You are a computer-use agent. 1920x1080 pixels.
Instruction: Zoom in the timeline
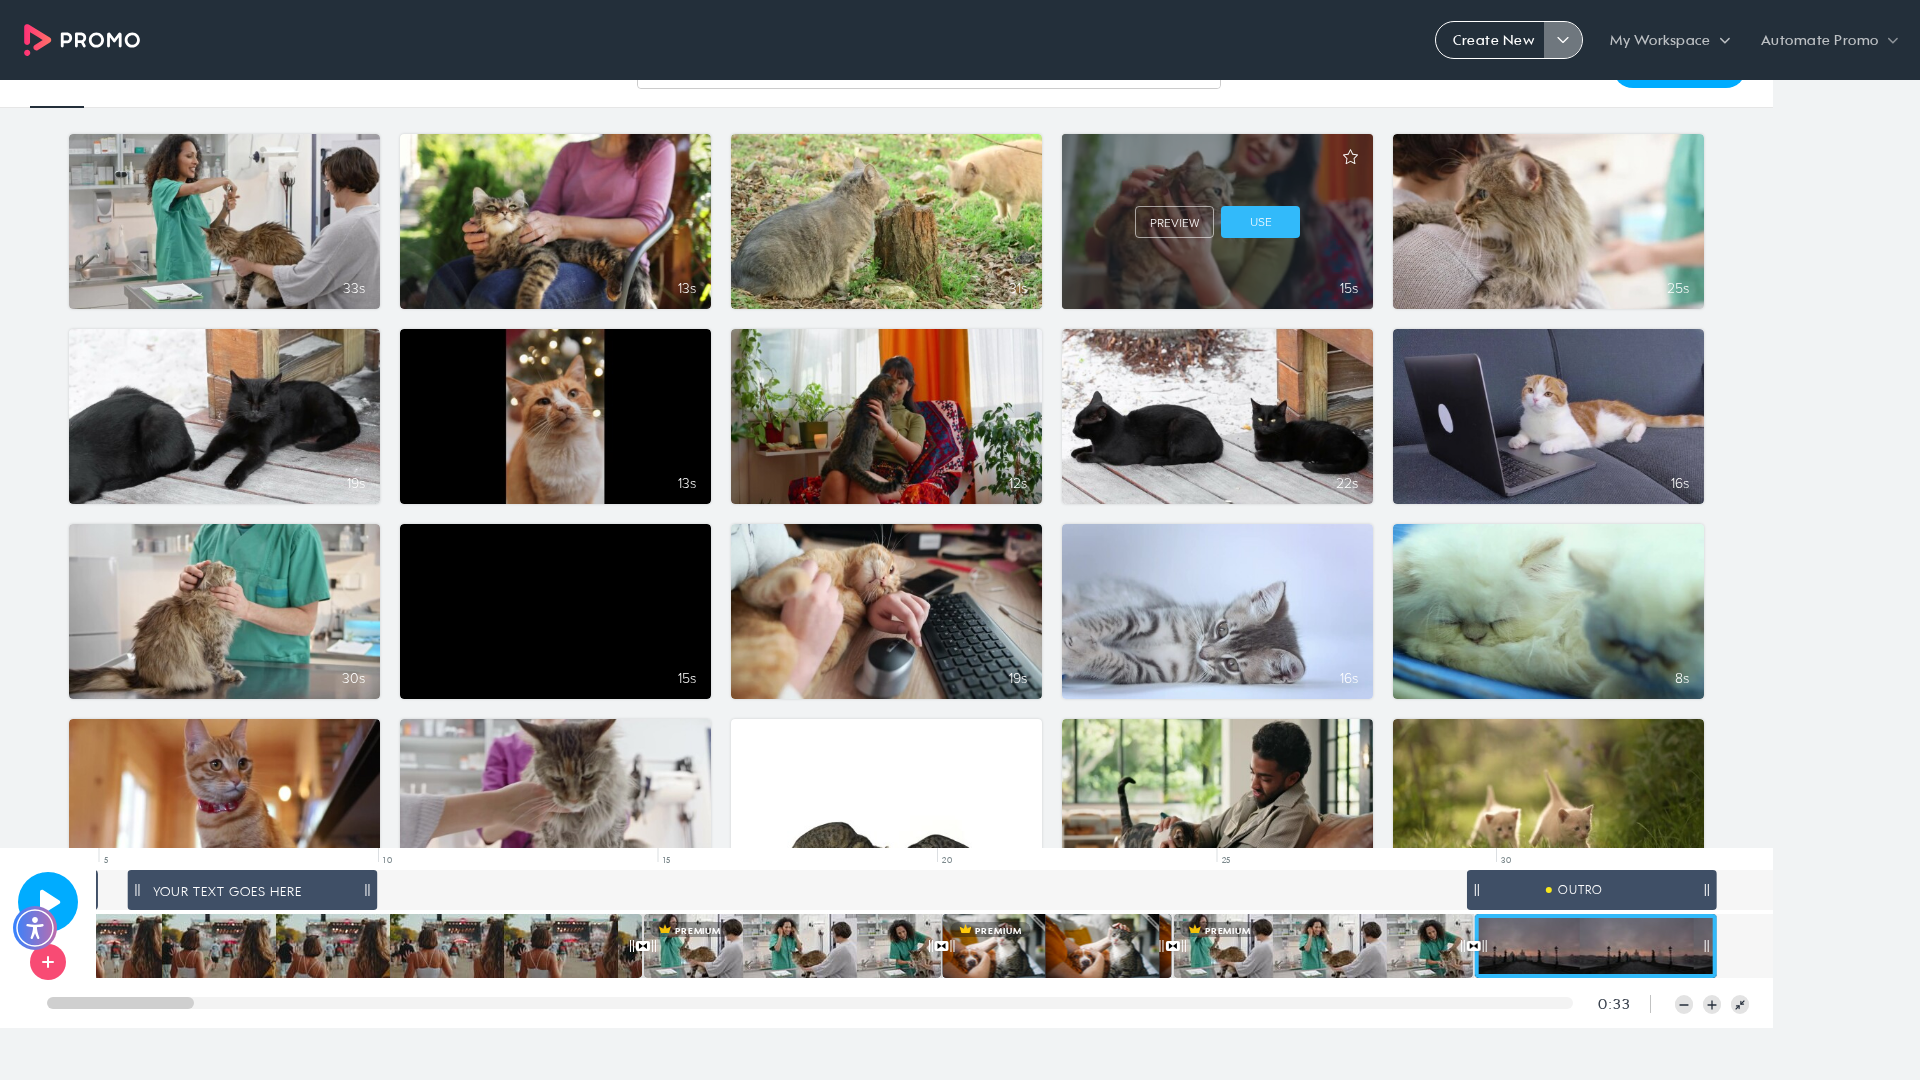[1712, 1005]
